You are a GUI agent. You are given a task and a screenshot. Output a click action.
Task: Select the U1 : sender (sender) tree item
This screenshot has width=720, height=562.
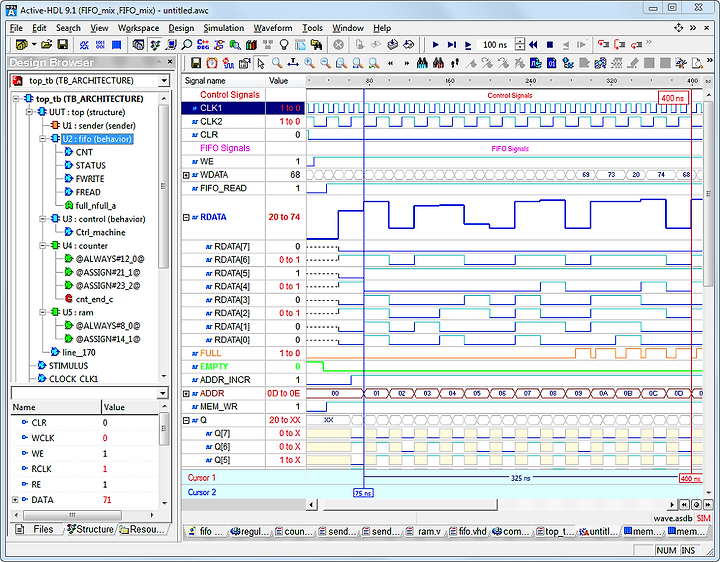click(x=99, y=125)
